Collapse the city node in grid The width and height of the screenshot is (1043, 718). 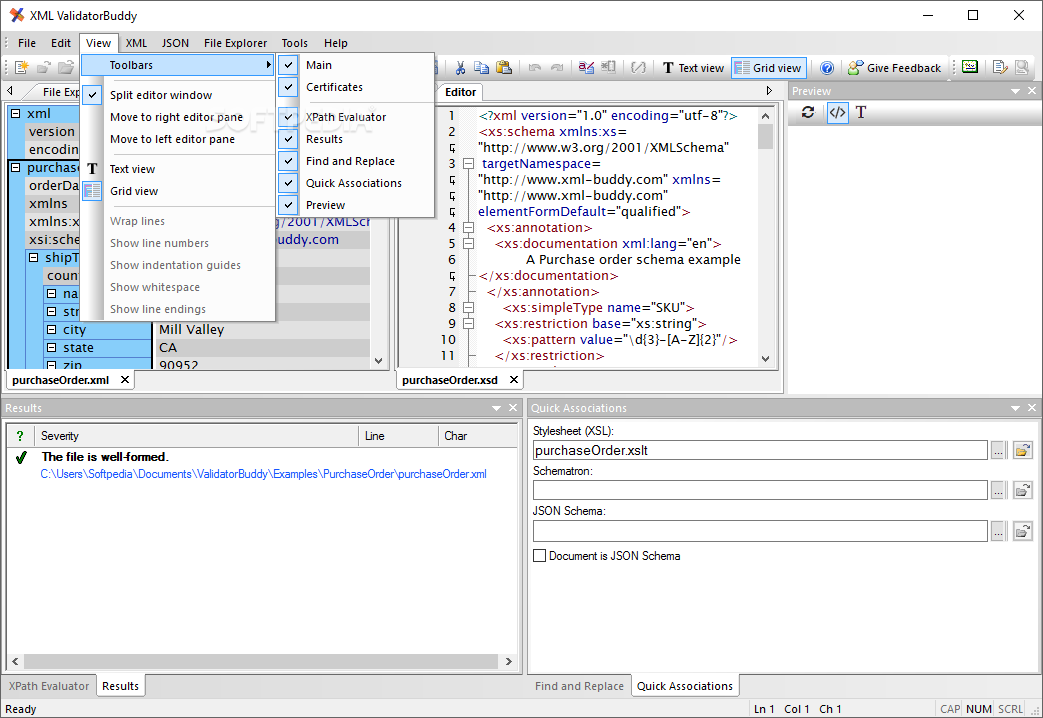point(51,329)
